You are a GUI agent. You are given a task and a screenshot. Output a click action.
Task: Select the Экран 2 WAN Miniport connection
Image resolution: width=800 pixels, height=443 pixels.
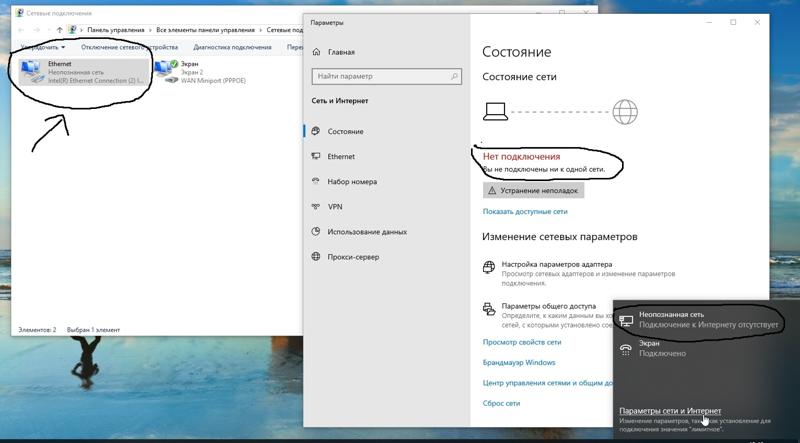pyautogui.click(x=200, y=72)
